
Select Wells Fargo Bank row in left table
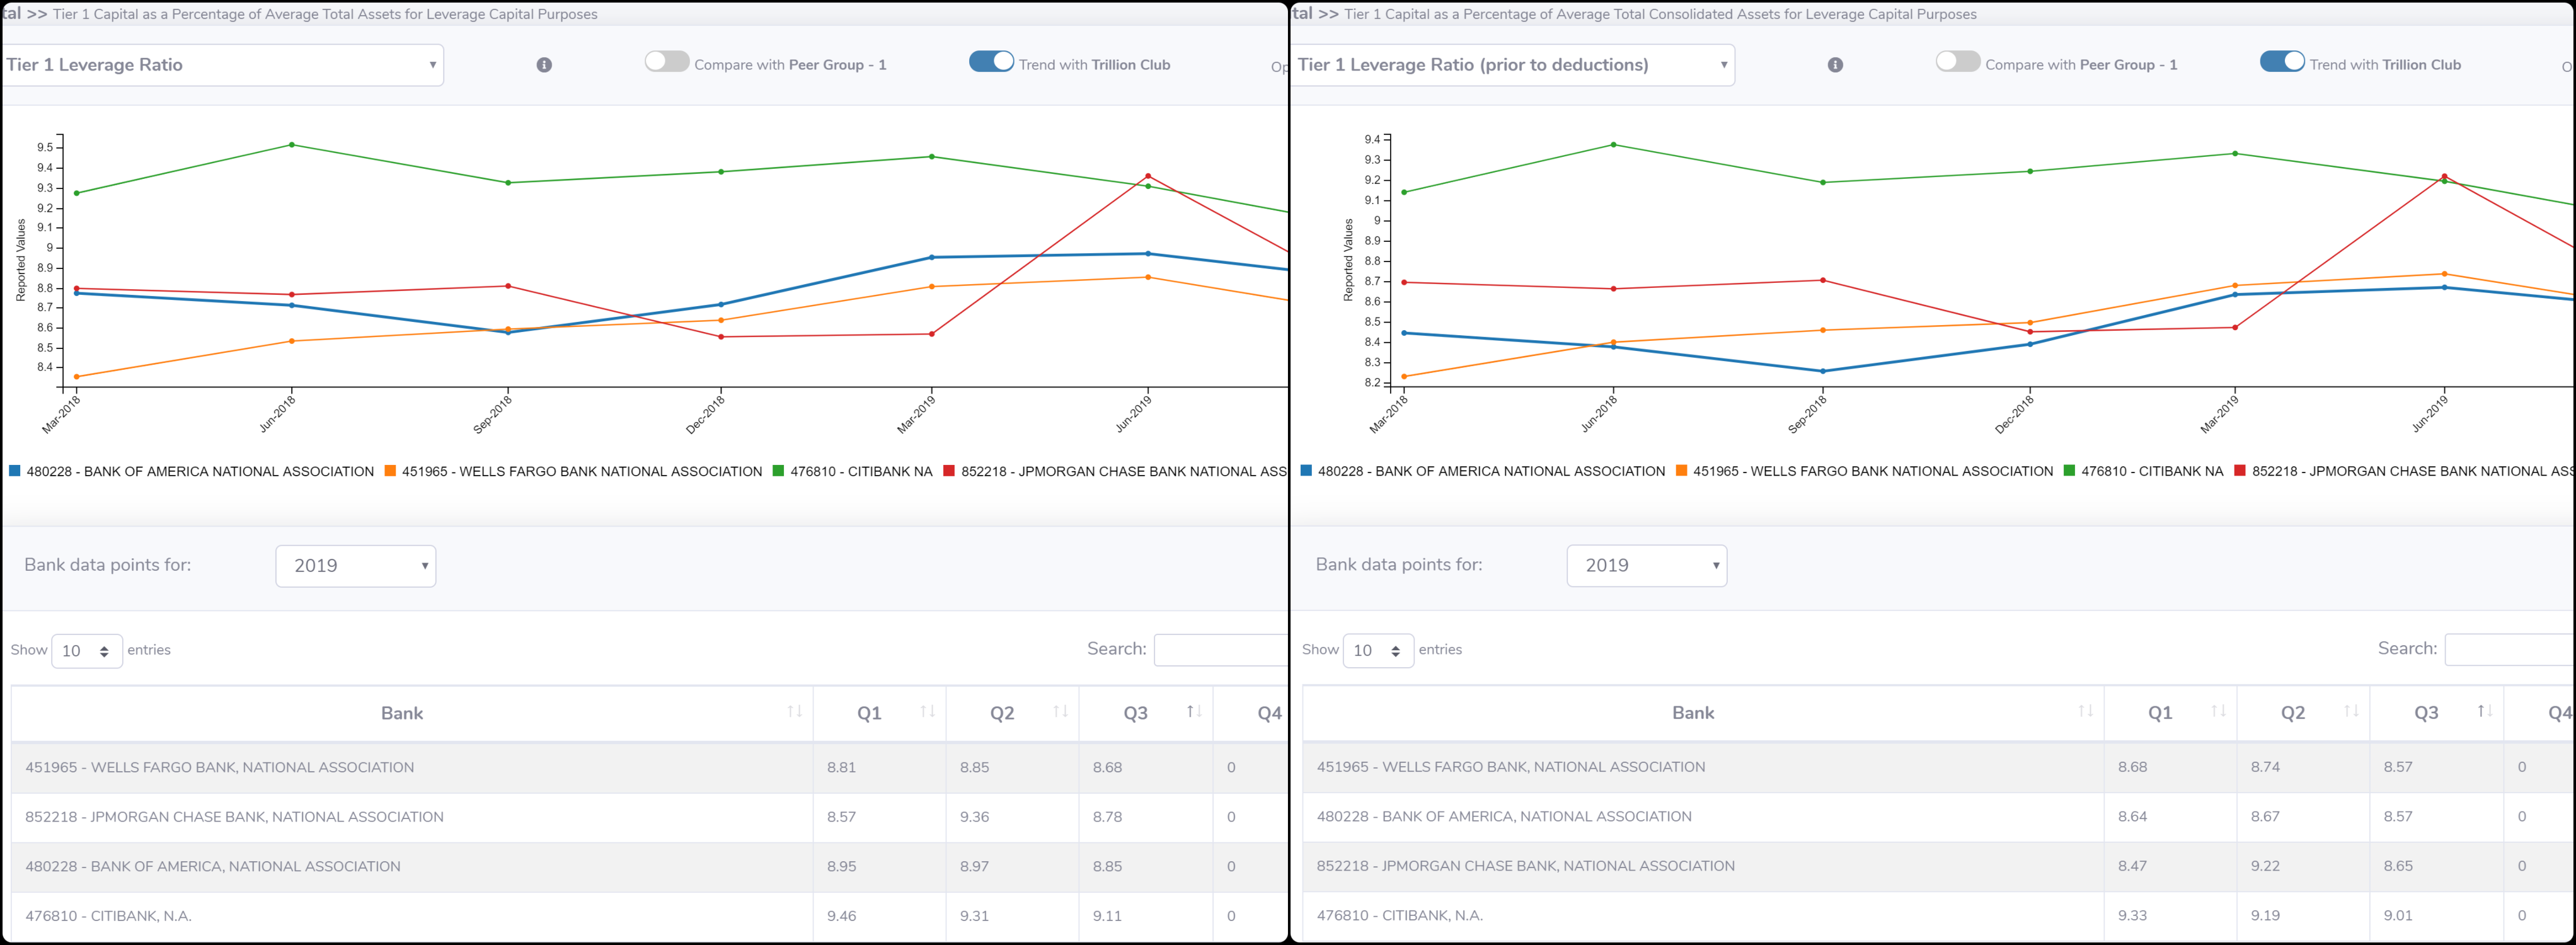(649, 768)
